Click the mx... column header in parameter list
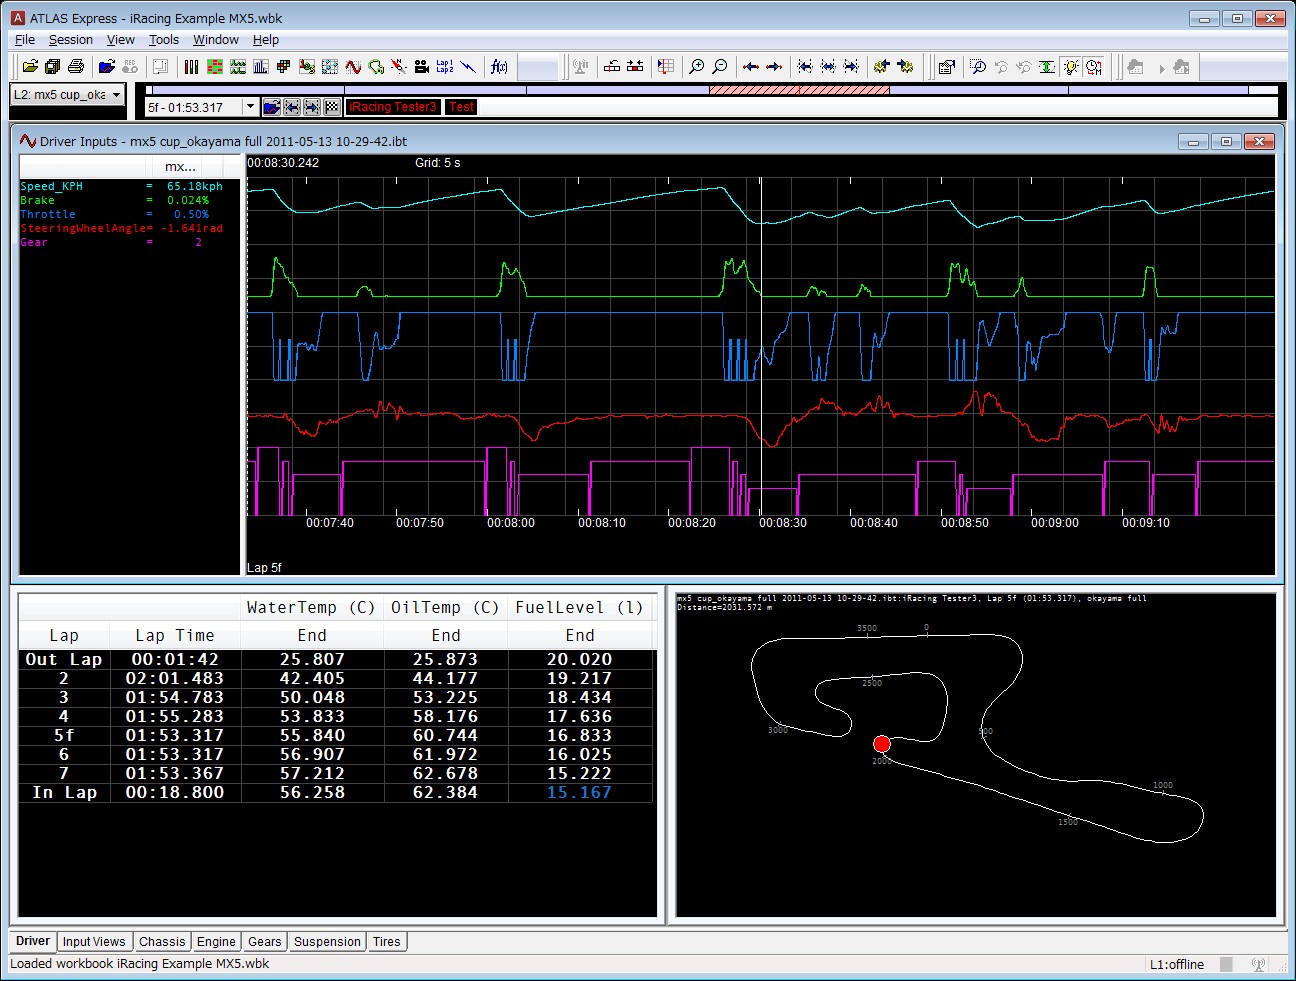 click(x=181, y=167)
